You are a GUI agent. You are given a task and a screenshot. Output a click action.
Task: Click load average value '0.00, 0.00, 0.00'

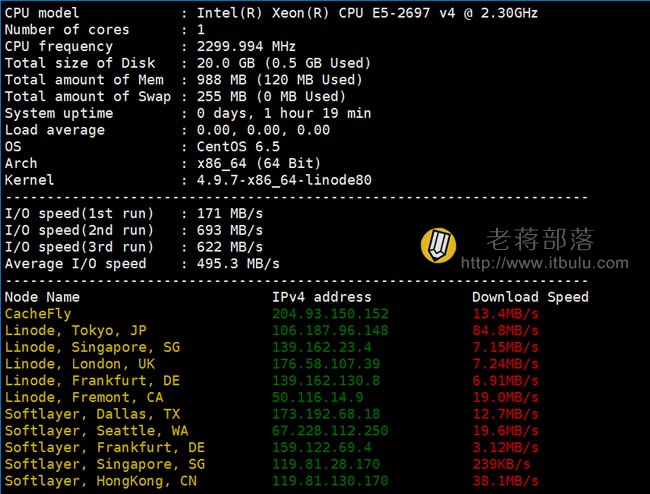tap(263, 130)
